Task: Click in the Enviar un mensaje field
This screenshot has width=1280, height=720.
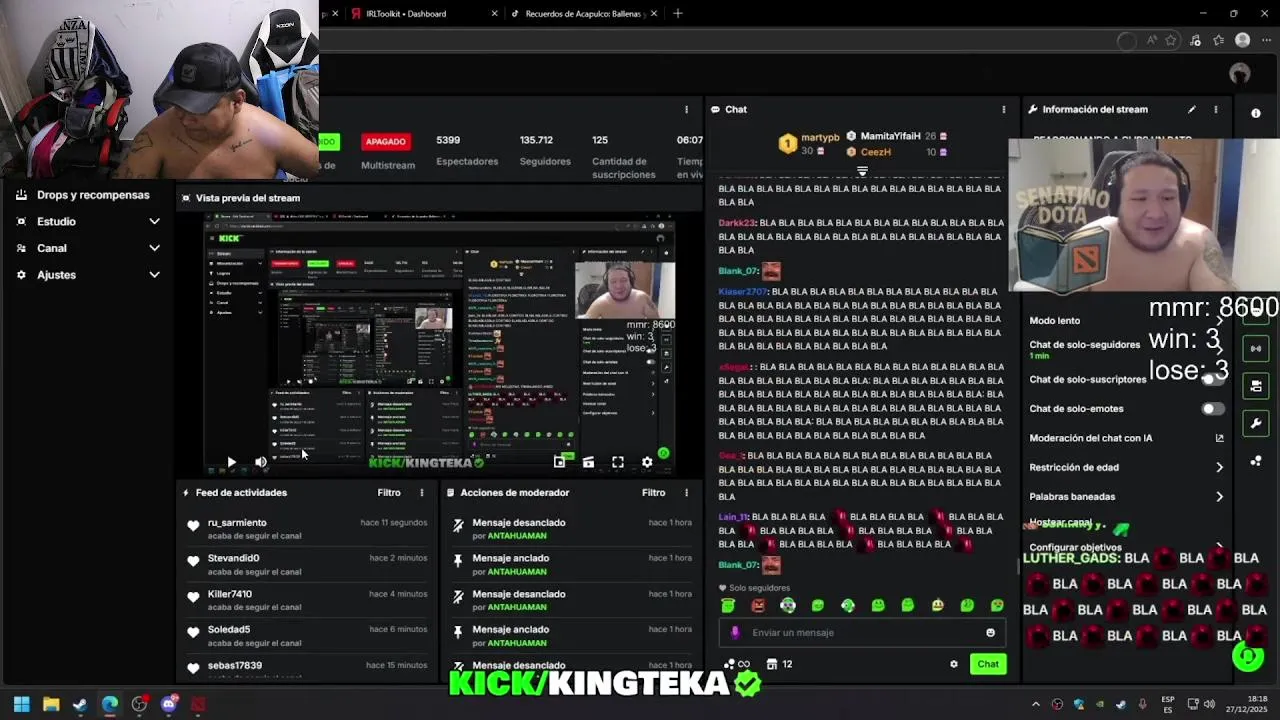Action: (x=862, y=632)
